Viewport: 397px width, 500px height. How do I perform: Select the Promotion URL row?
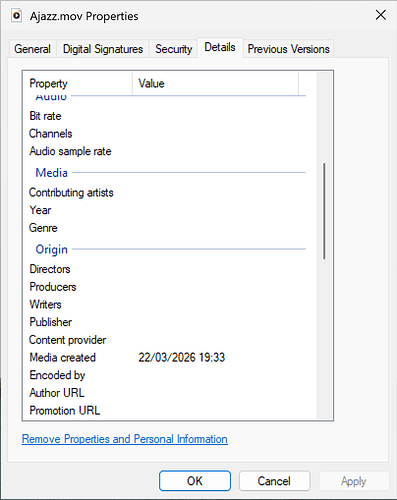pos(167,410)
